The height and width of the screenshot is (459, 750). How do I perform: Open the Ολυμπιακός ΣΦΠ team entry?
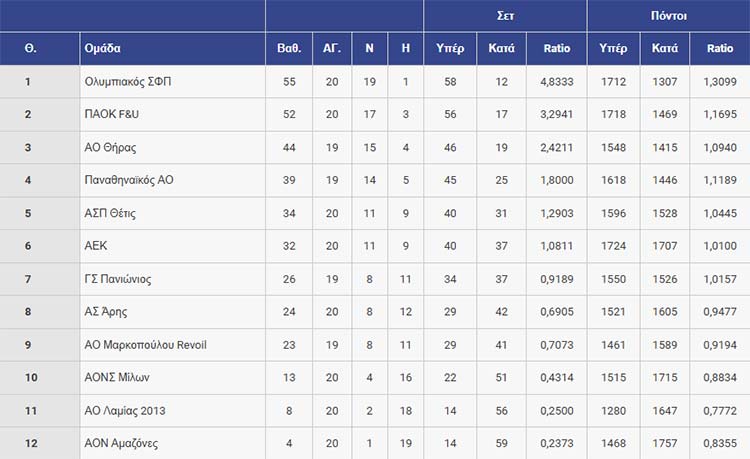tap(128, 82)
